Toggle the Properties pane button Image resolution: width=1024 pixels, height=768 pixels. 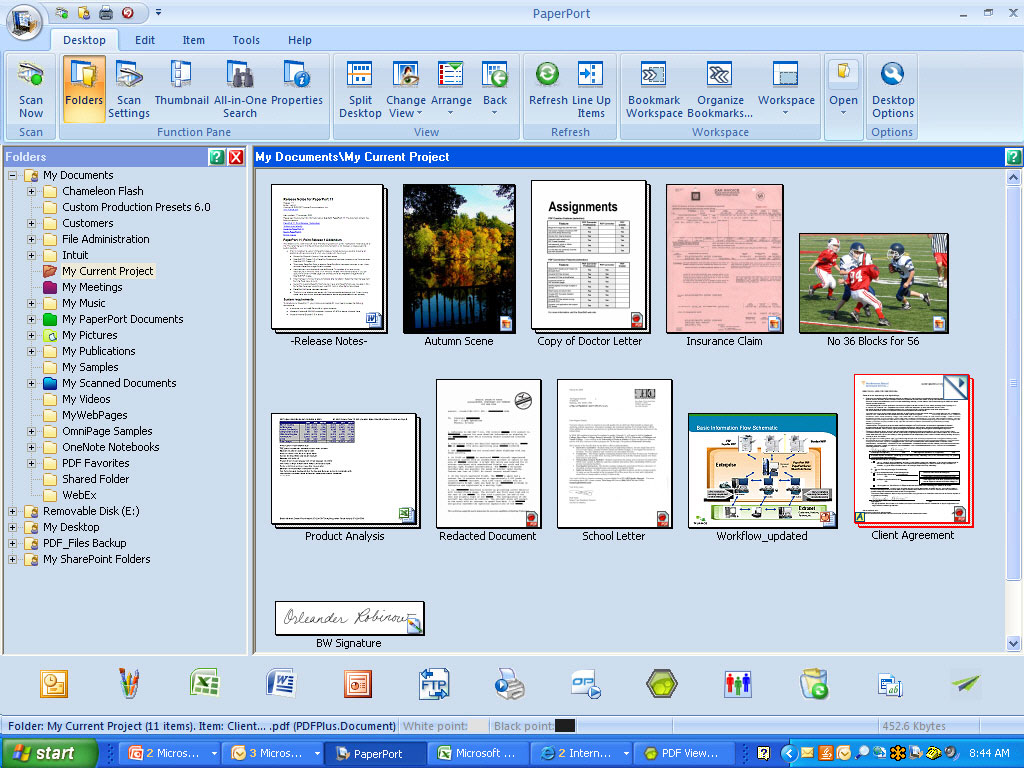[x=296, y=88]
